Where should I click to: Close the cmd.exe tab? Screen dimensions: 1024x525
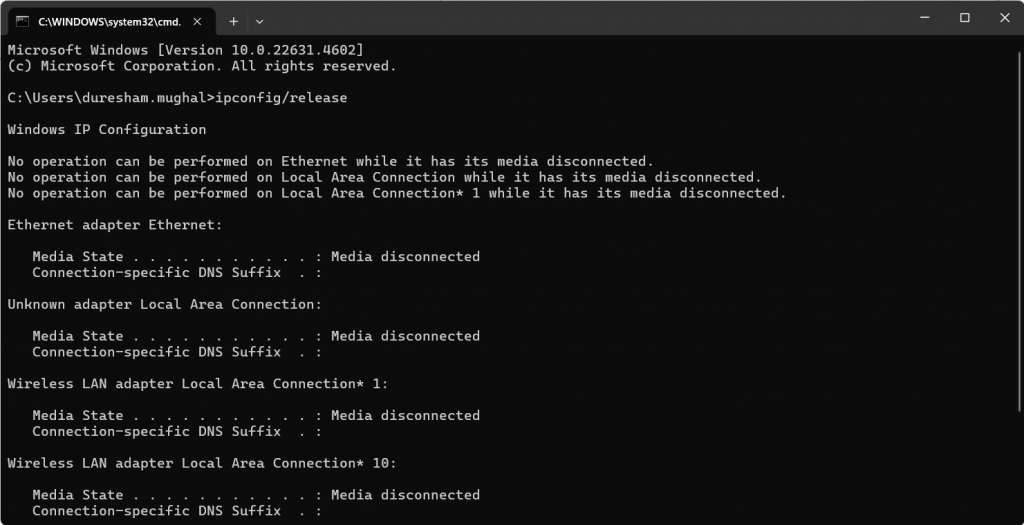198,22
